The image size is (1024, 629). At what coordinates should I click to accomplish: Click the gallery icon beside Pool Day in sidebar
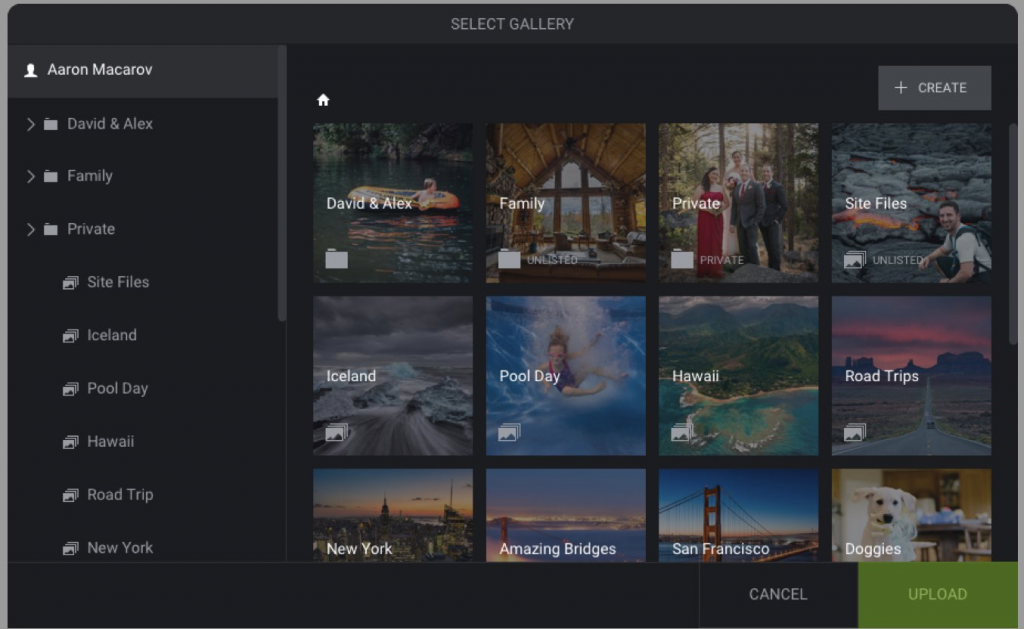pyautogui.click(x=71, y=389)
